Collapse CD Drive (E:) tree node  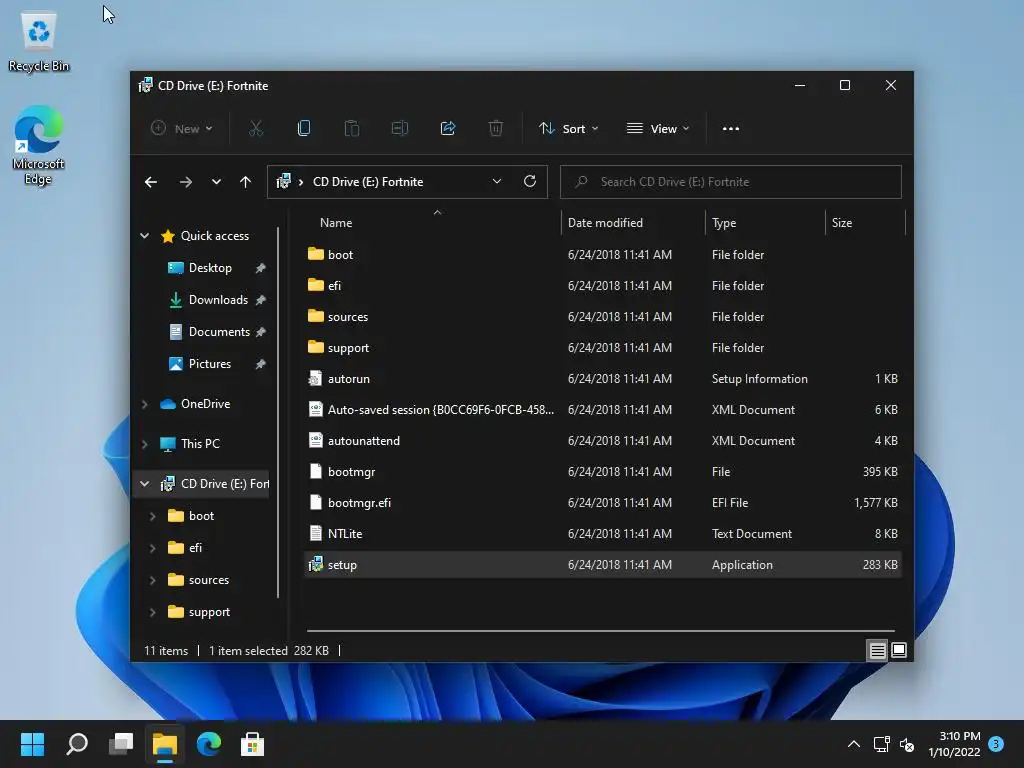144,484
